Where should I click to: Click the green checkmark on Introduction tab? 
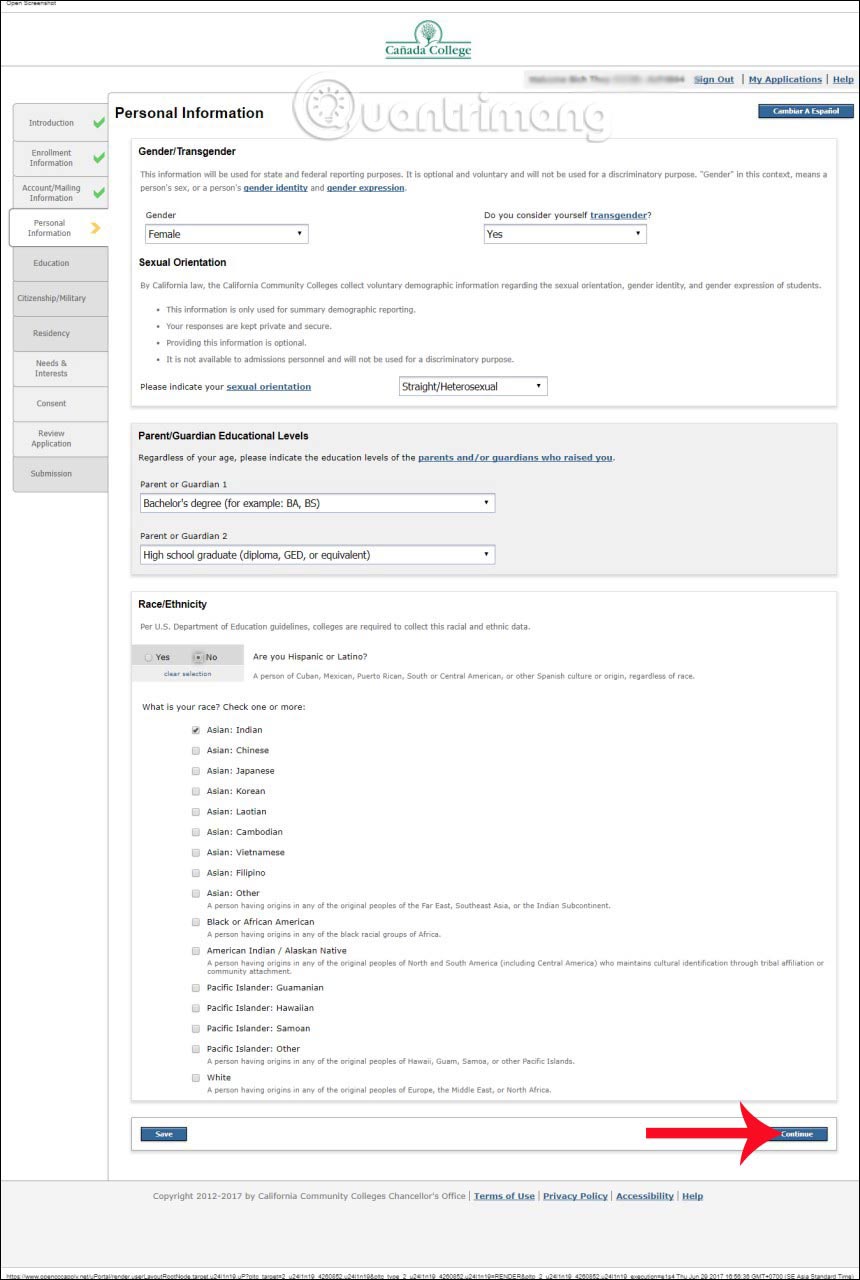pos(98,121)
